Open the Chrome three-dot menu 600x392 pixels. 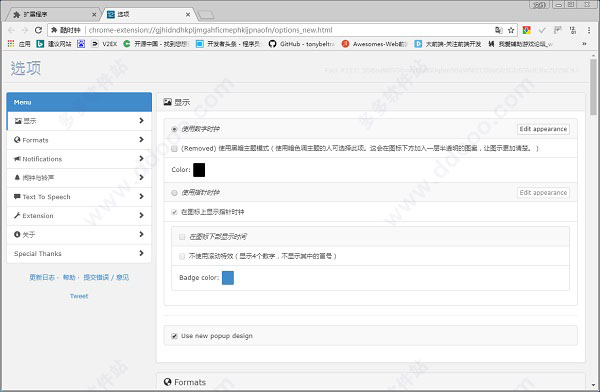coord(589,30)
